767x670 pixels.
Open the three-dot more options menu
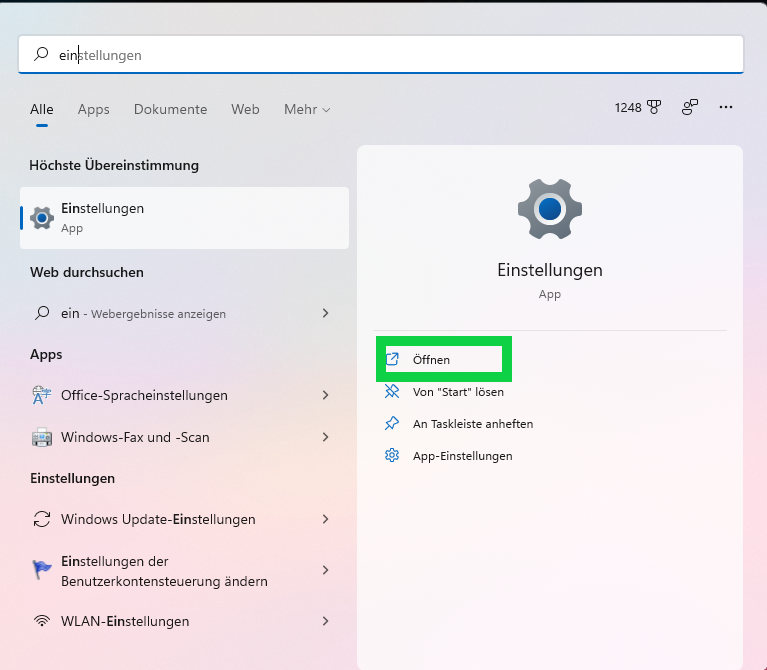pos(726,107)
